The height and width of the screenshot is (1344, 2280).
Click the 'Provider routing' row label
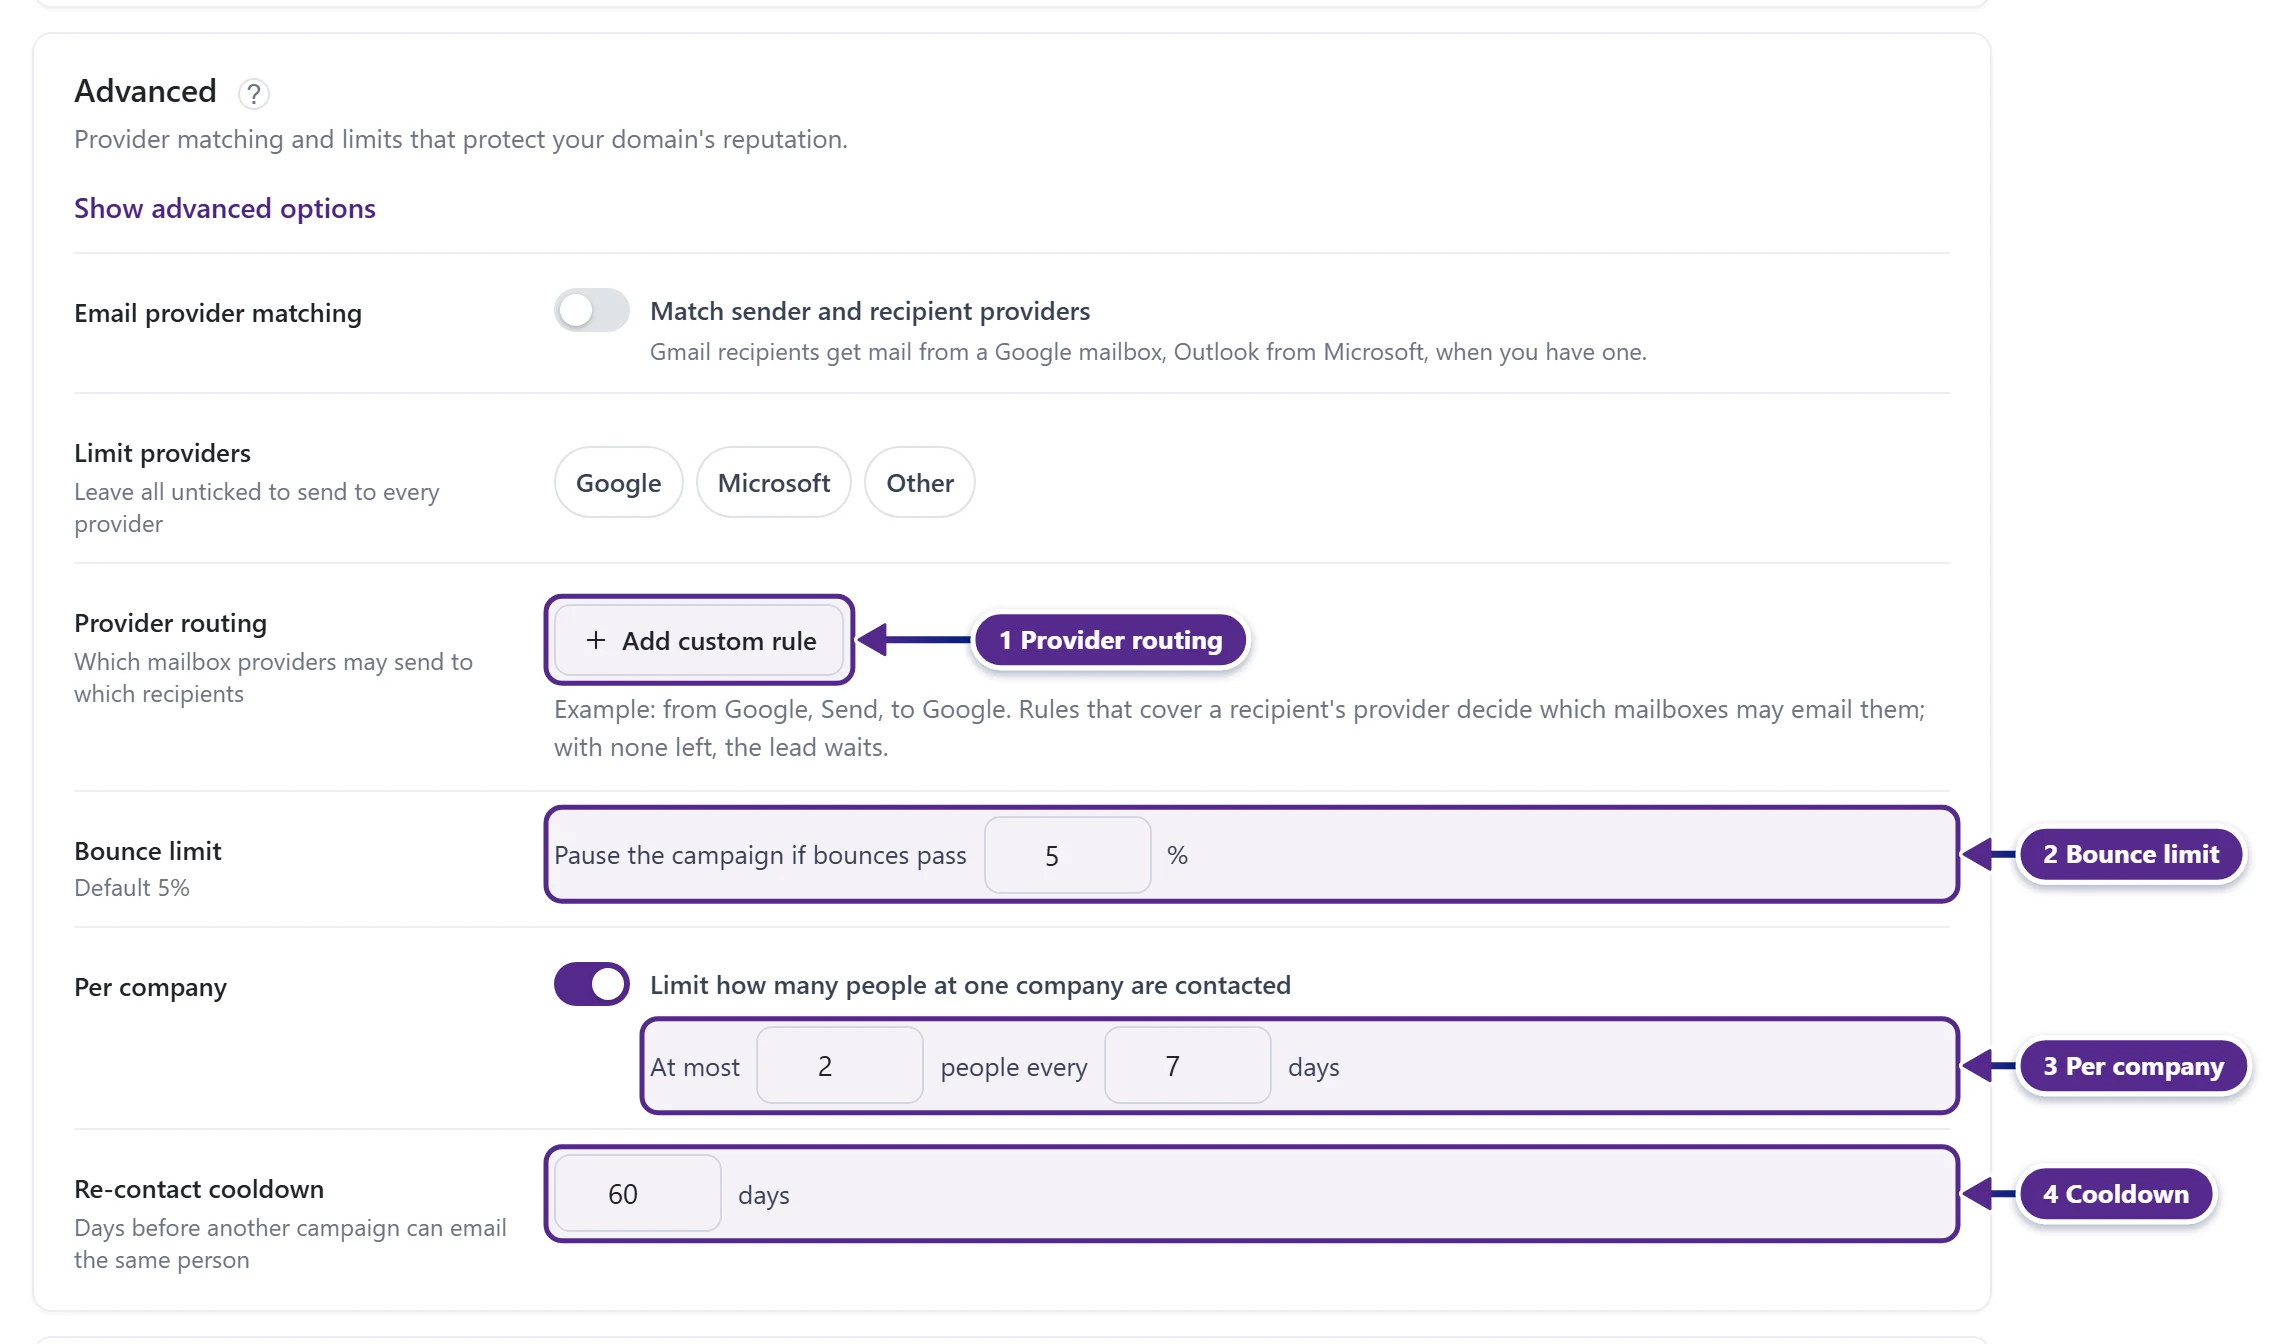pyautogui.click(x=171, y=623)
